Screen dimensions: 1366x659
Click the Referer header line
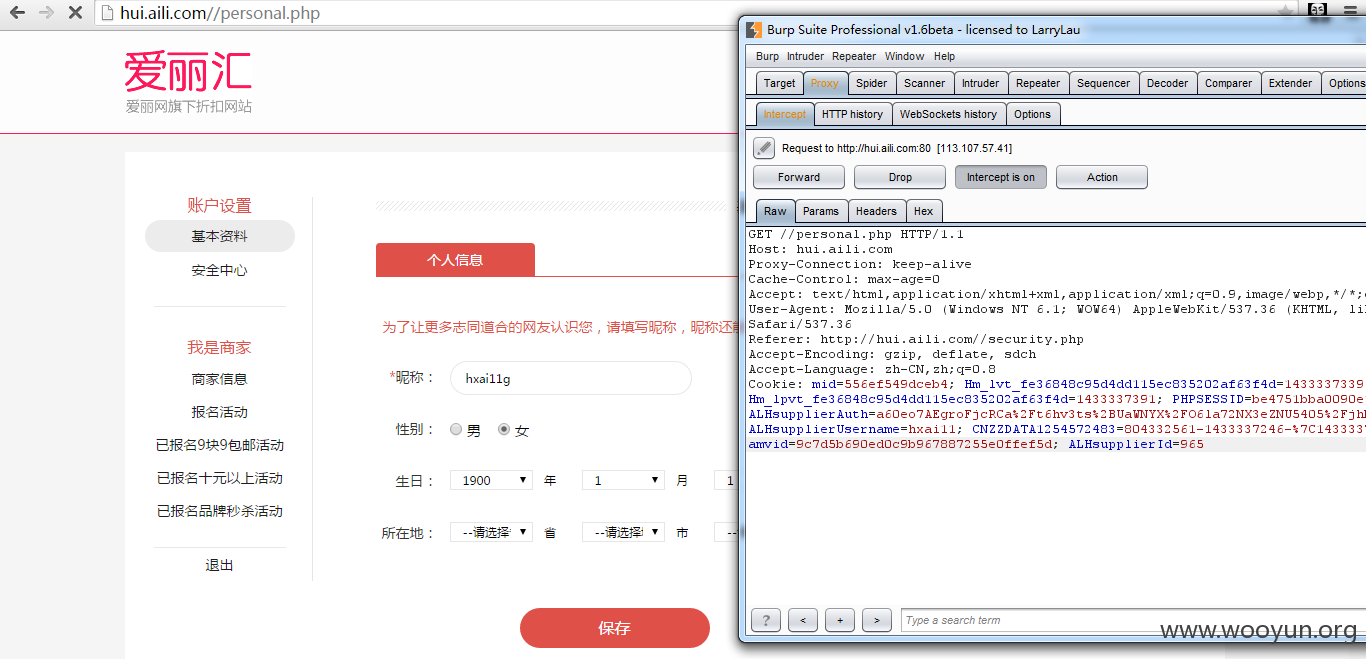click(x=916, y=339)
